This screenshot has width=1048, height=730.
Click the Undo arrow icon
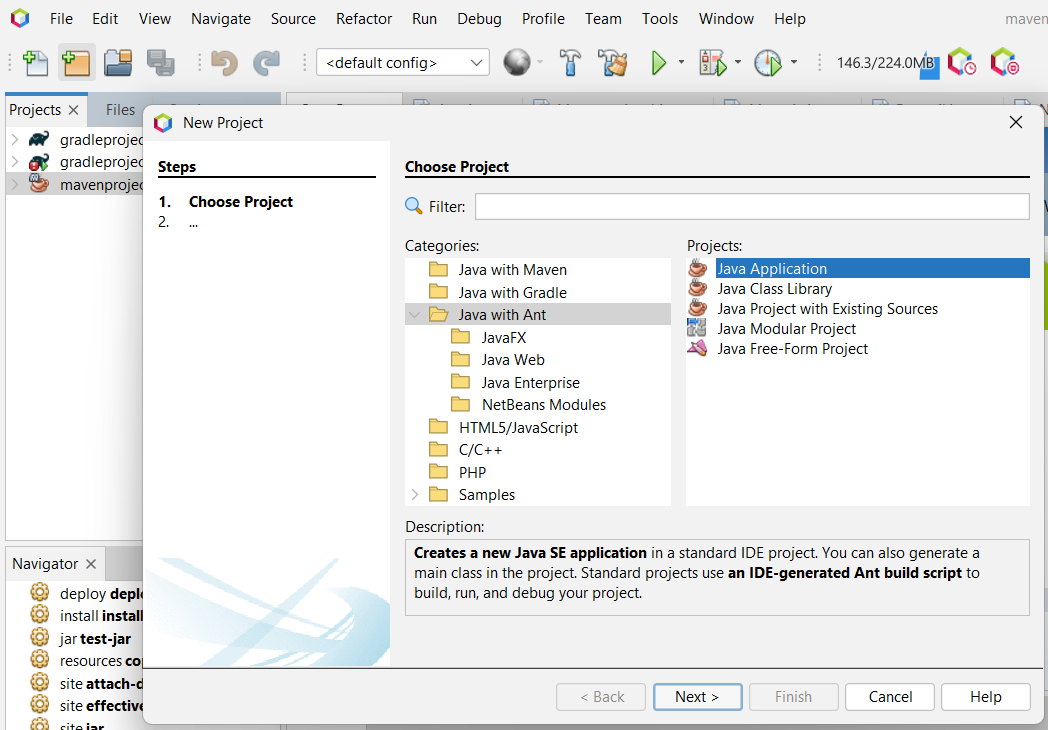point(224,63)
